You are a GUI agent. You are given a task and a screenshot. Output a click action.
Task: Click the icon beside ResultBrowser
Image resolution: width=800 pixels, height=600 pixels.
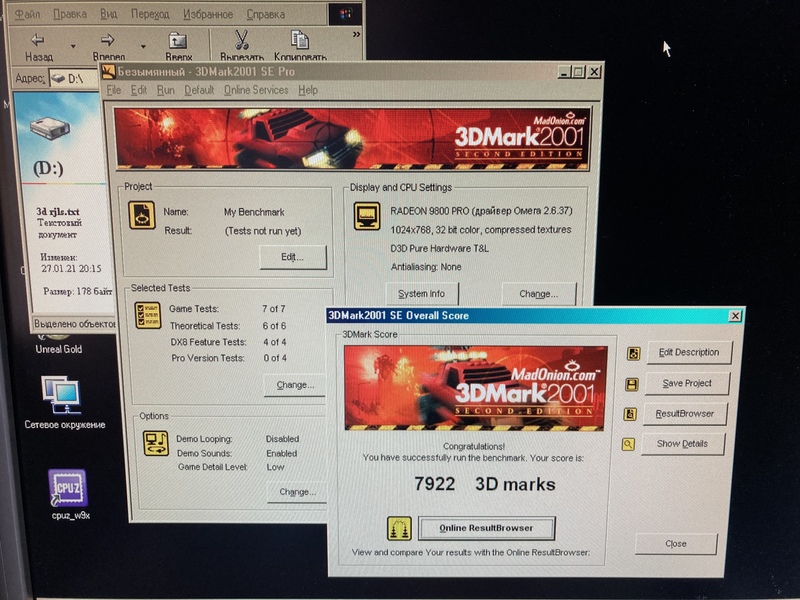[630, 414]
